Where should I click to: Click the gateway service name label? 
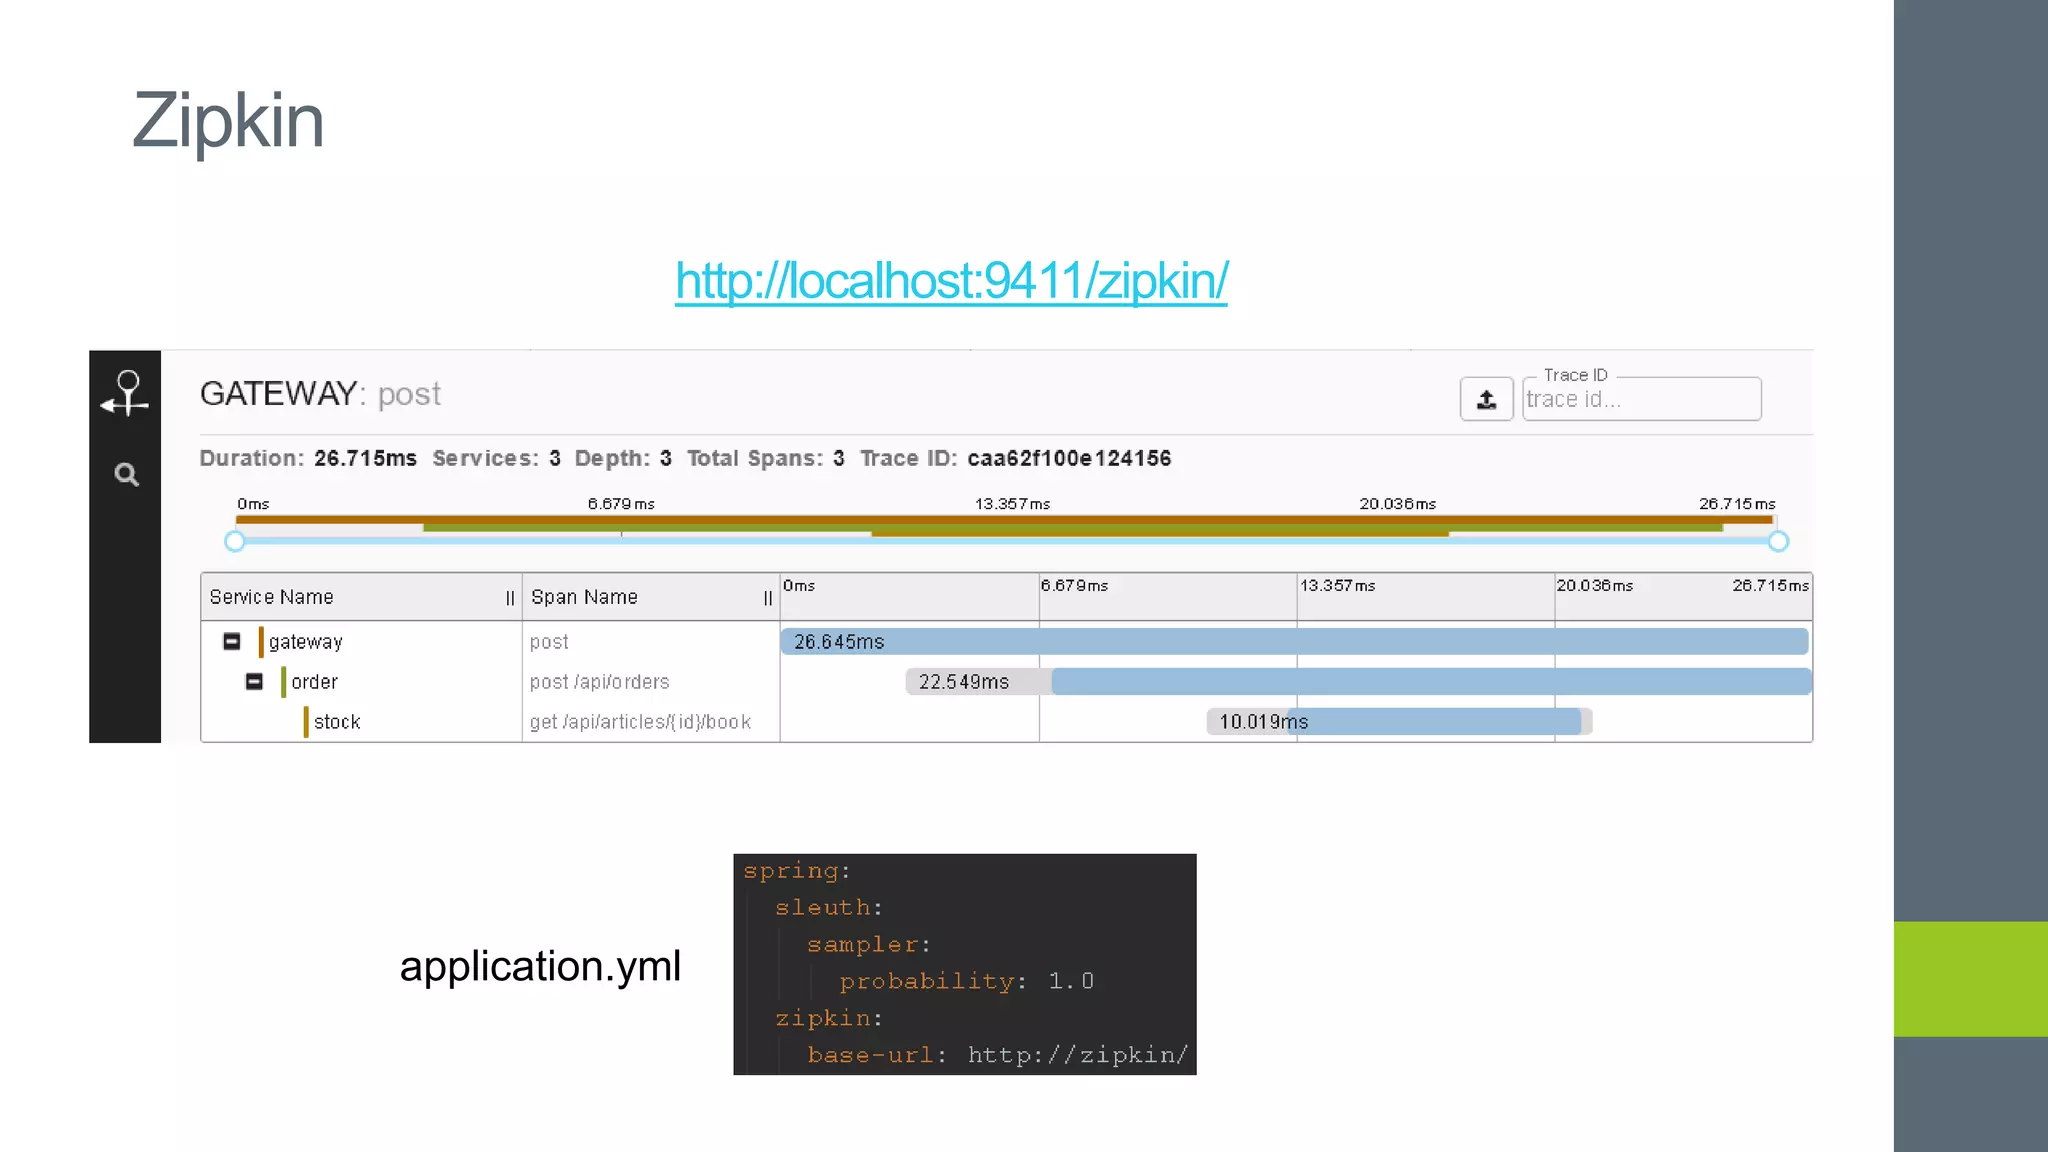(305, 642)
